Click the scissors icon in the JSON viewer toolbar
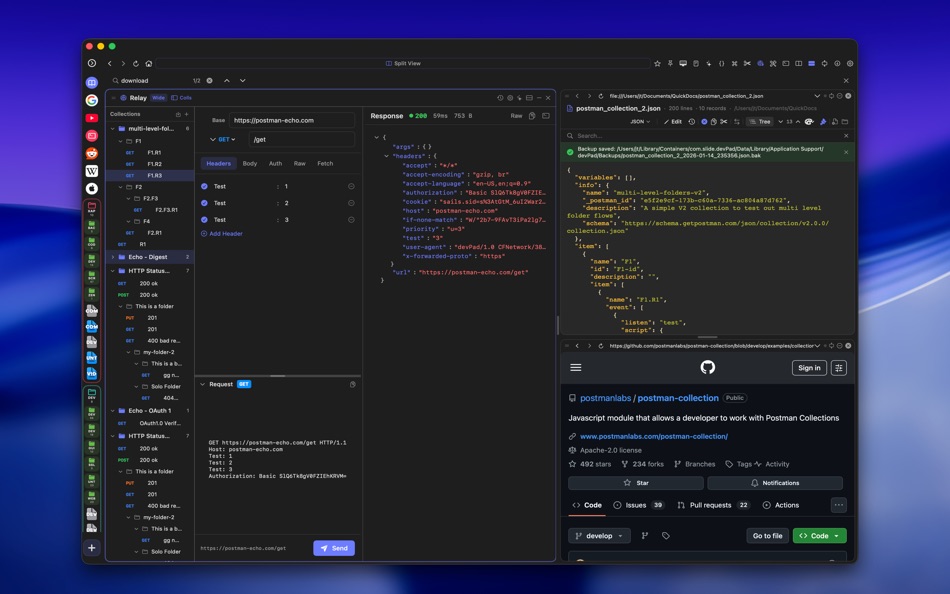The image size is (950, 594). tap(724, 123)
